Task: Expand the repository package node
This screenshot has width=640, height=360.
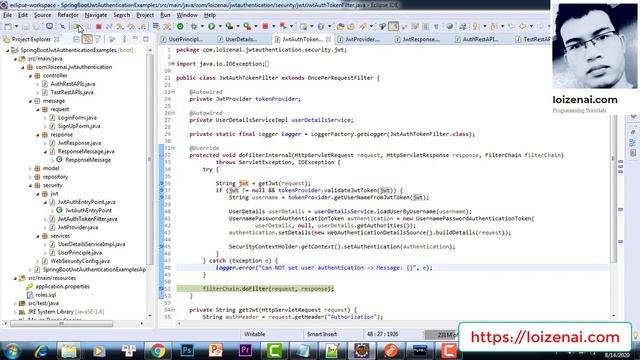Action: [30, 177]
